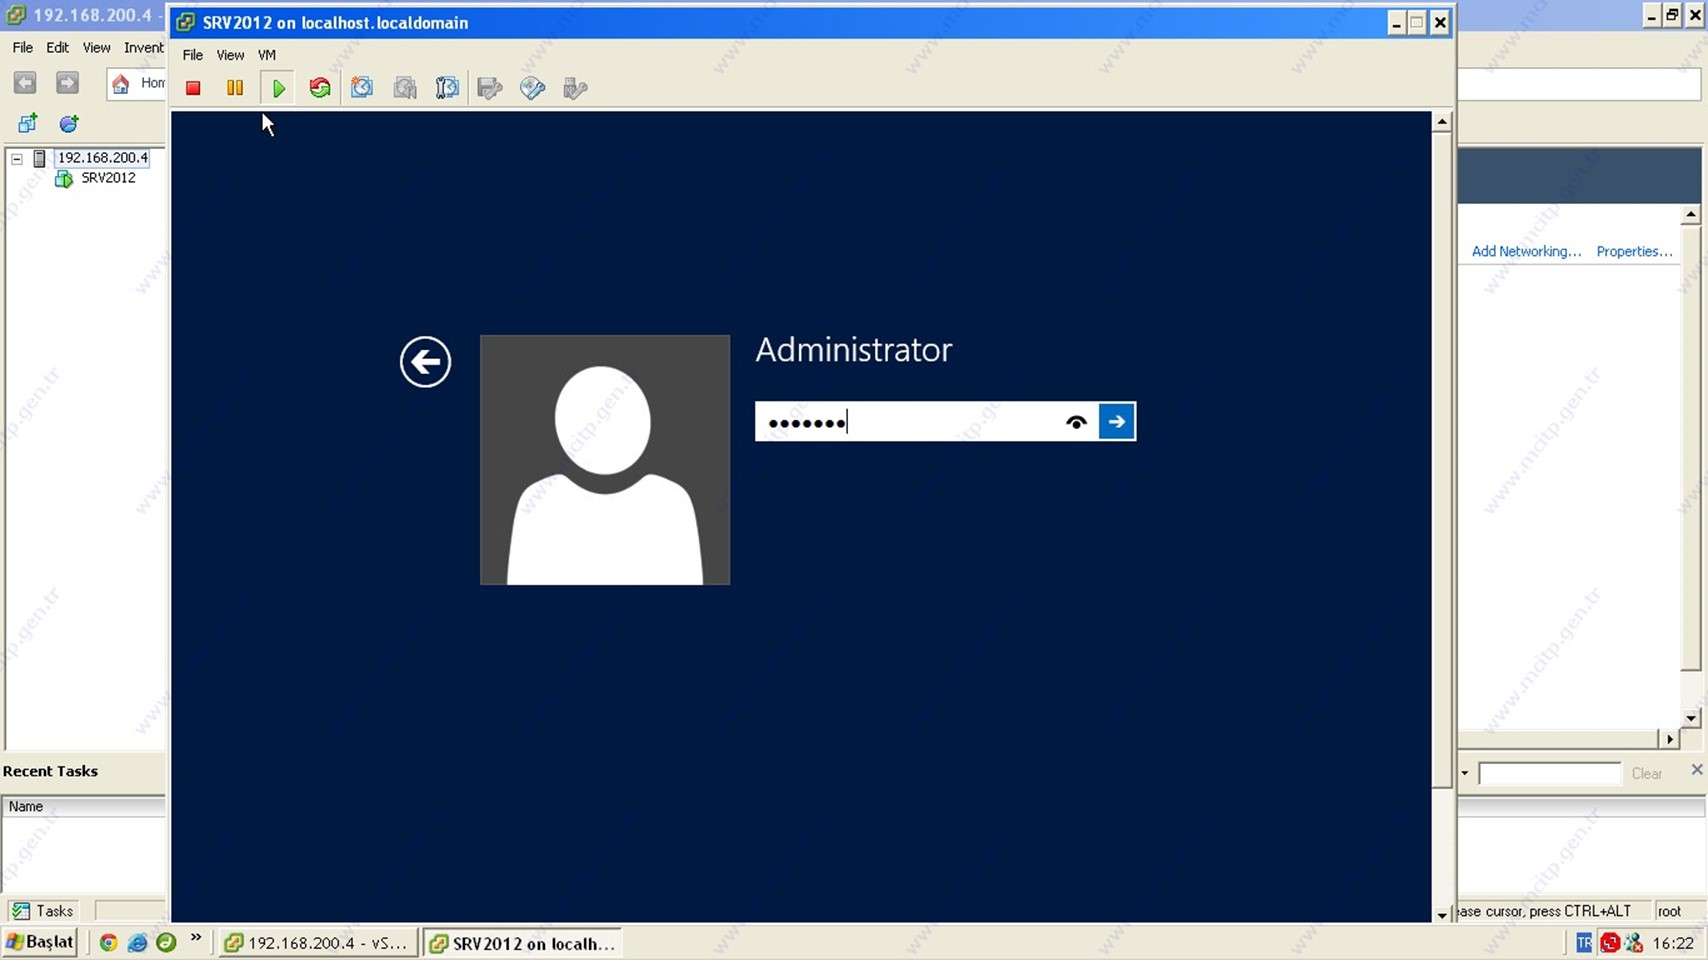Click the Başlat start button
Image resolution: width=1708 pixels, height=960 pixels.
[x=40, y=942]
